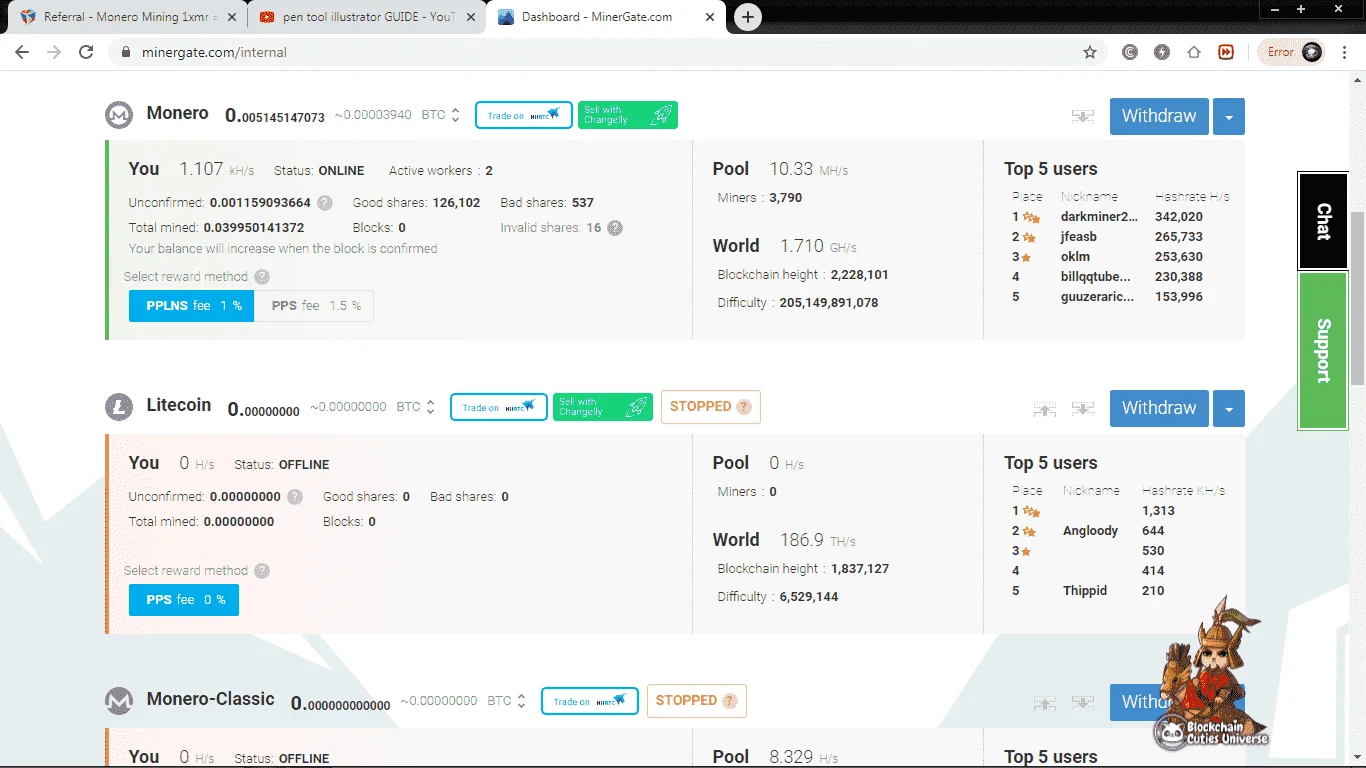The image size is (1366, 768).
Task: Click help icon beside Monero Invalid shares
Action: pos(615,227)
